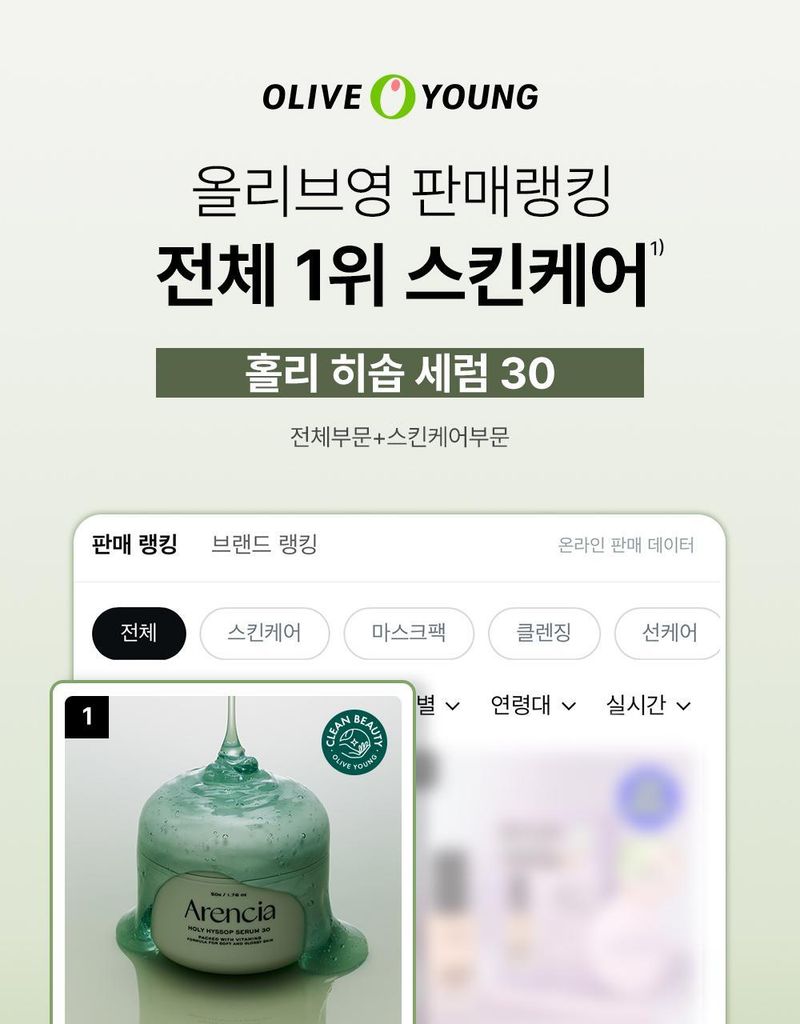Click the Olive Young green olive logo
800x1024 pixels.
tap(392, 97)
